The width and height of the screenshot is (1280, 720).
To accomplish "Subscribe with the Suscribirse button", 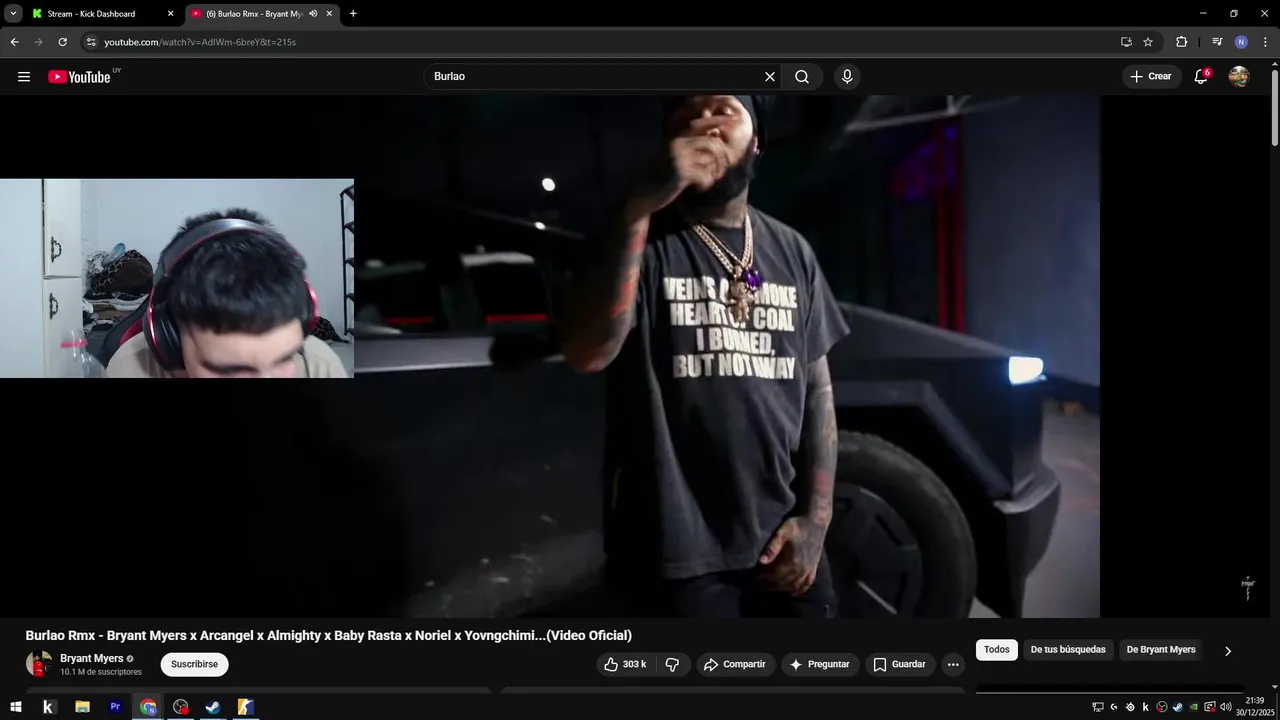I will point(194,664).
